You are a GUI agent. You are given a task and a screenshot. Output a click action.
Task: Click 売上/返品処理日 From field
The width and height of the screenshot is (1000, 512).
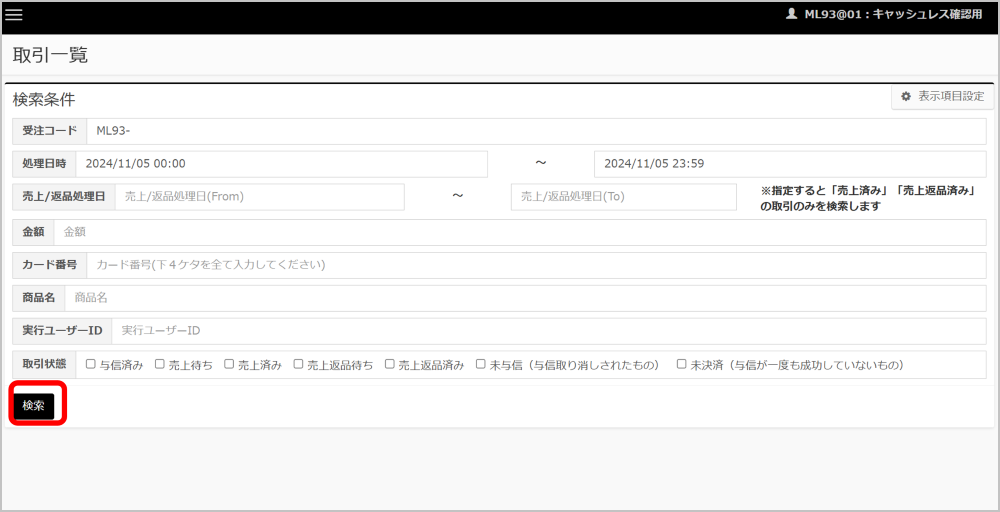point(260,197)
